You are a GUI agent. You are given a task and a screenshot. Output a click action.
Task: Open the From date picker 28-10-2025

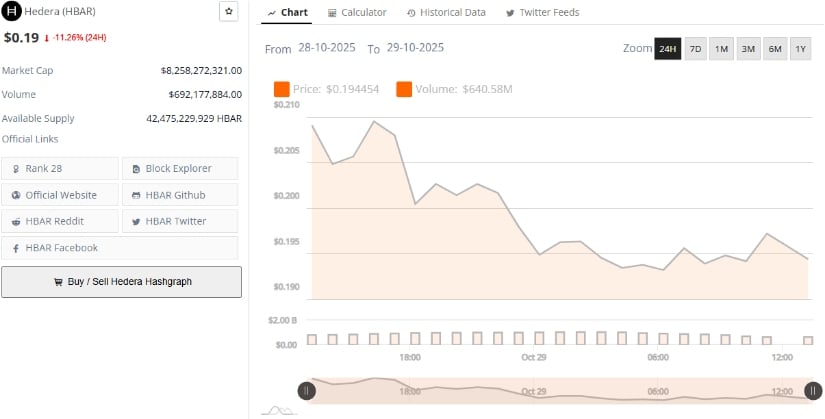click(329, 48)
